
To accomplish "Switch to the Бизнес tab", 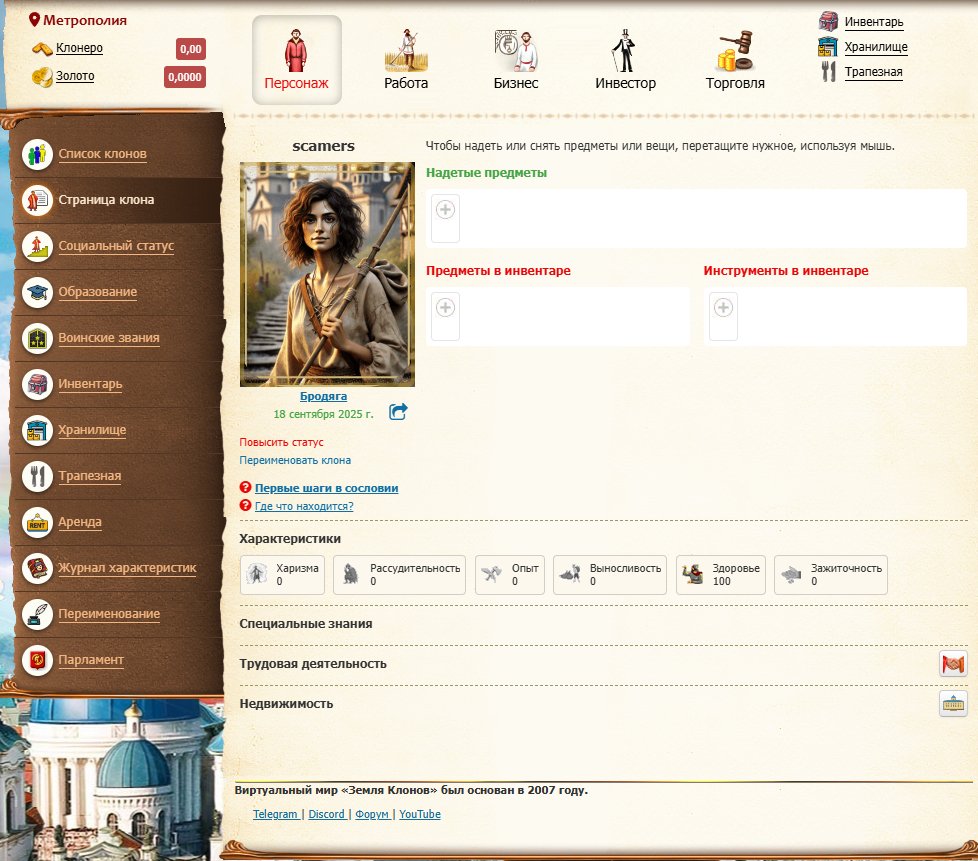I will coord(516,60).
